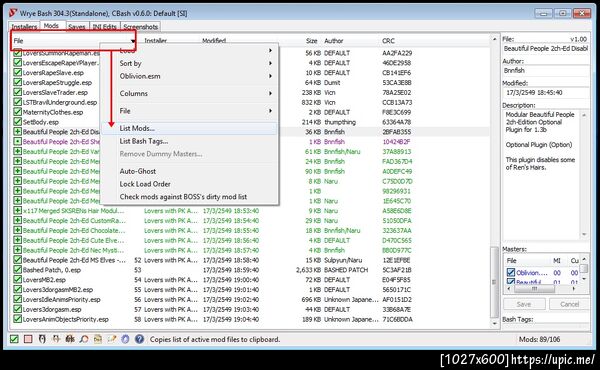Select Beautiful People 2ch-Ed Chocolate row
Image resolution: width=600 pixels, height=370 pixels.
pyautogui.click(x=251, y=230)
